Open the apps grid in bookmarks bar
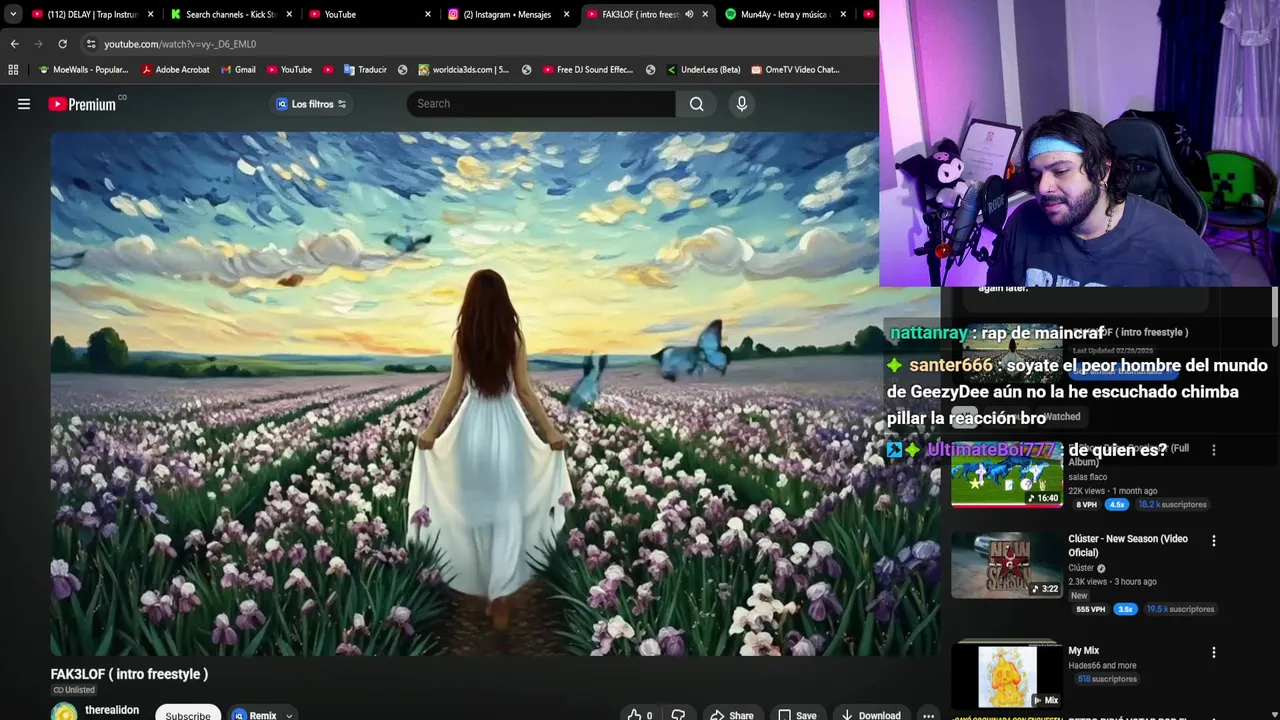This screenshot has width=1280, height=720. 13,70
